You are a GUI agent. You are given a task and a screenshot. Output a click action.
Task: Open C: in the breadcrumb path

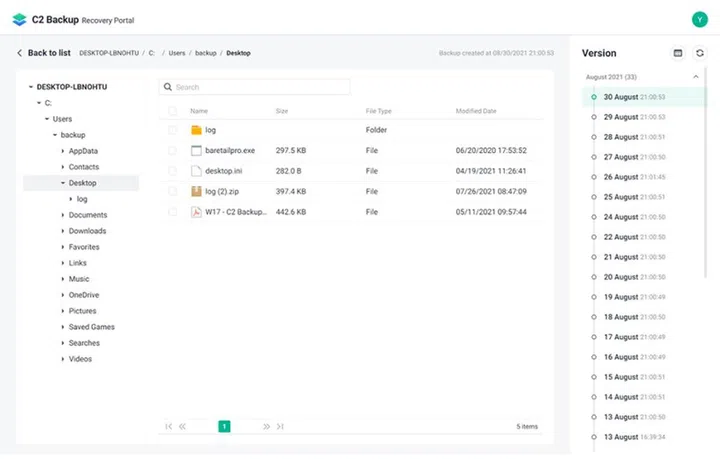[152, 53]
